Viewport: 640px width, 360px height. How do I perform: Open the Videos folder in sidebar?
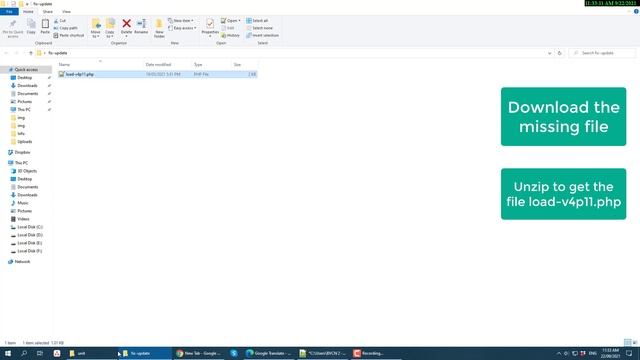(23, 219)
